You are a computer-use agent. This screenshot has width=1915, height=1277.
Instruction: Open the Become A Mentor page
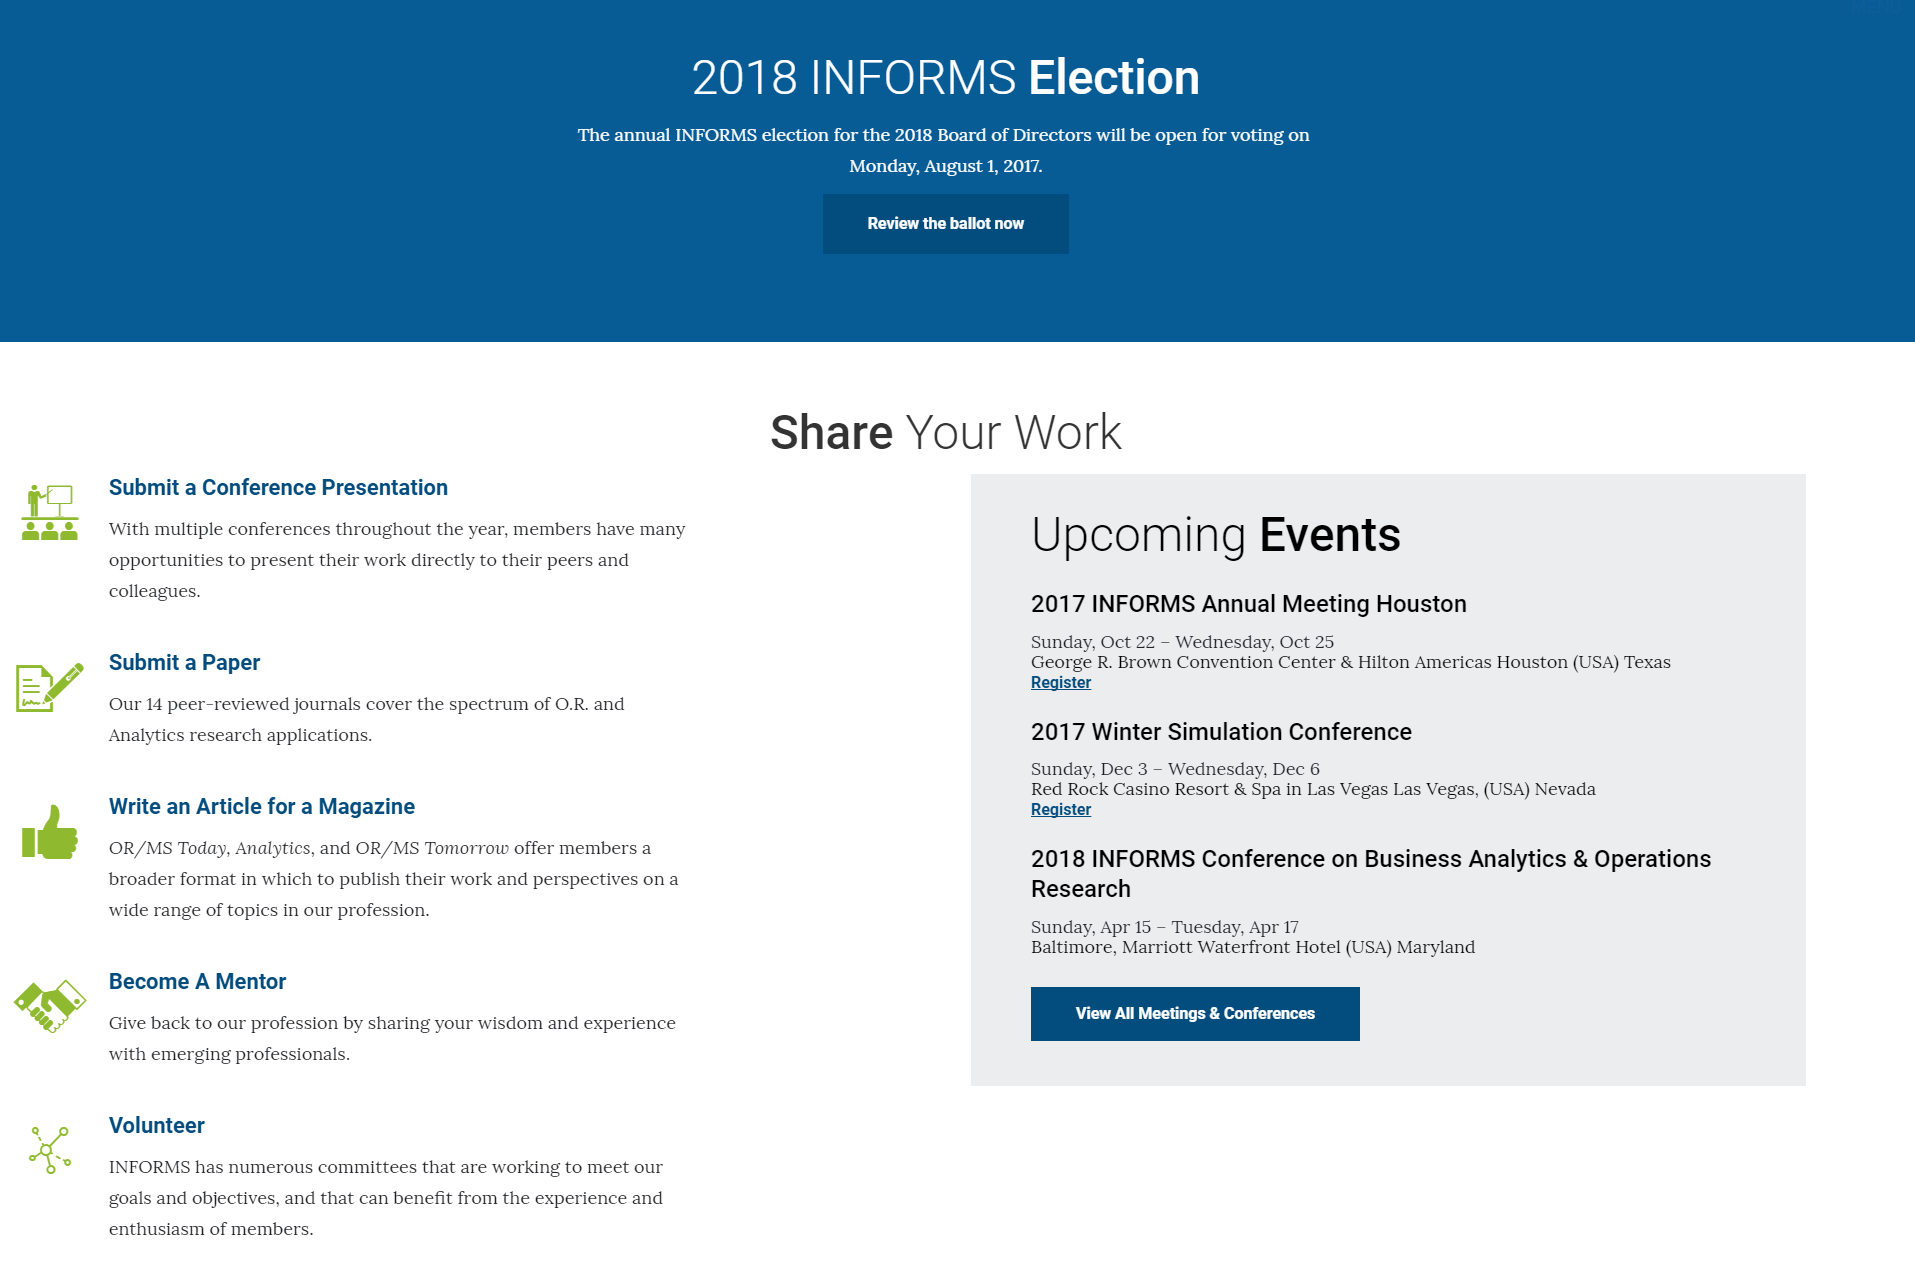click(197, 981)
